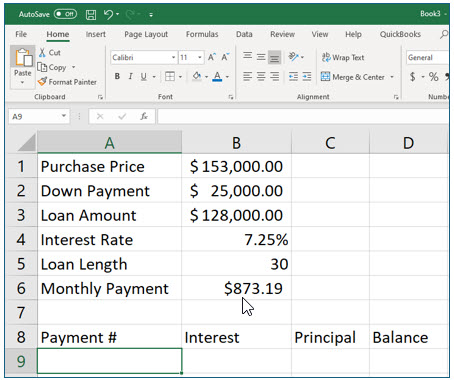Open the View tab
Viewport: 454px width, 380px height.
coord(320,34)
